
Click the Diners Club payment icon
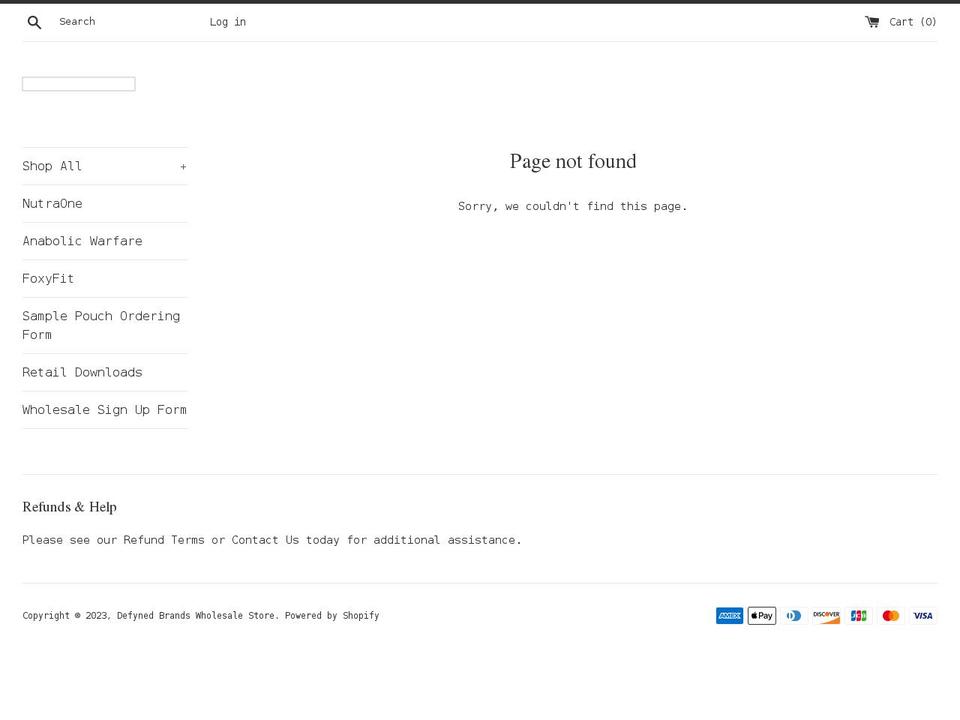[794, 615]
